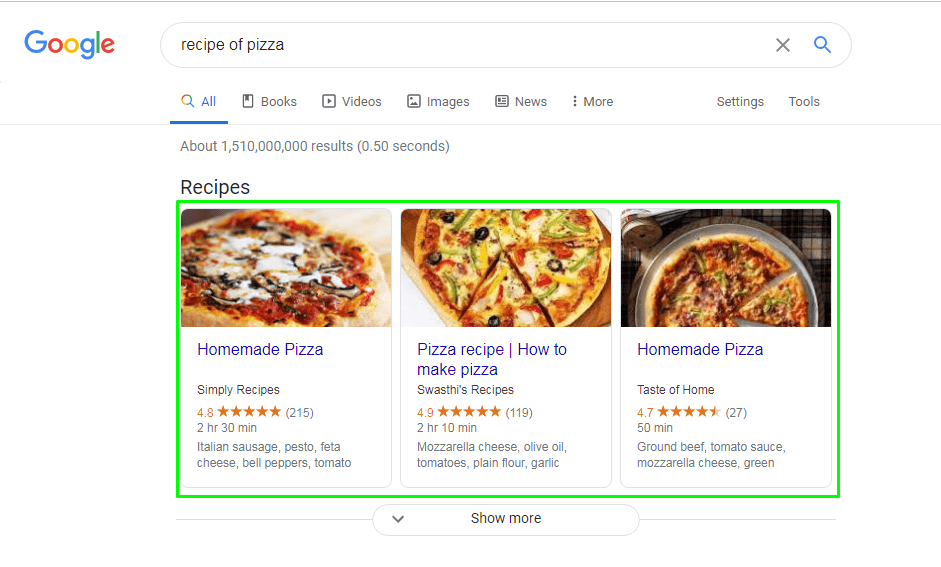Open the News results tab
The image size is (941, 567).
tap(521, 101)
